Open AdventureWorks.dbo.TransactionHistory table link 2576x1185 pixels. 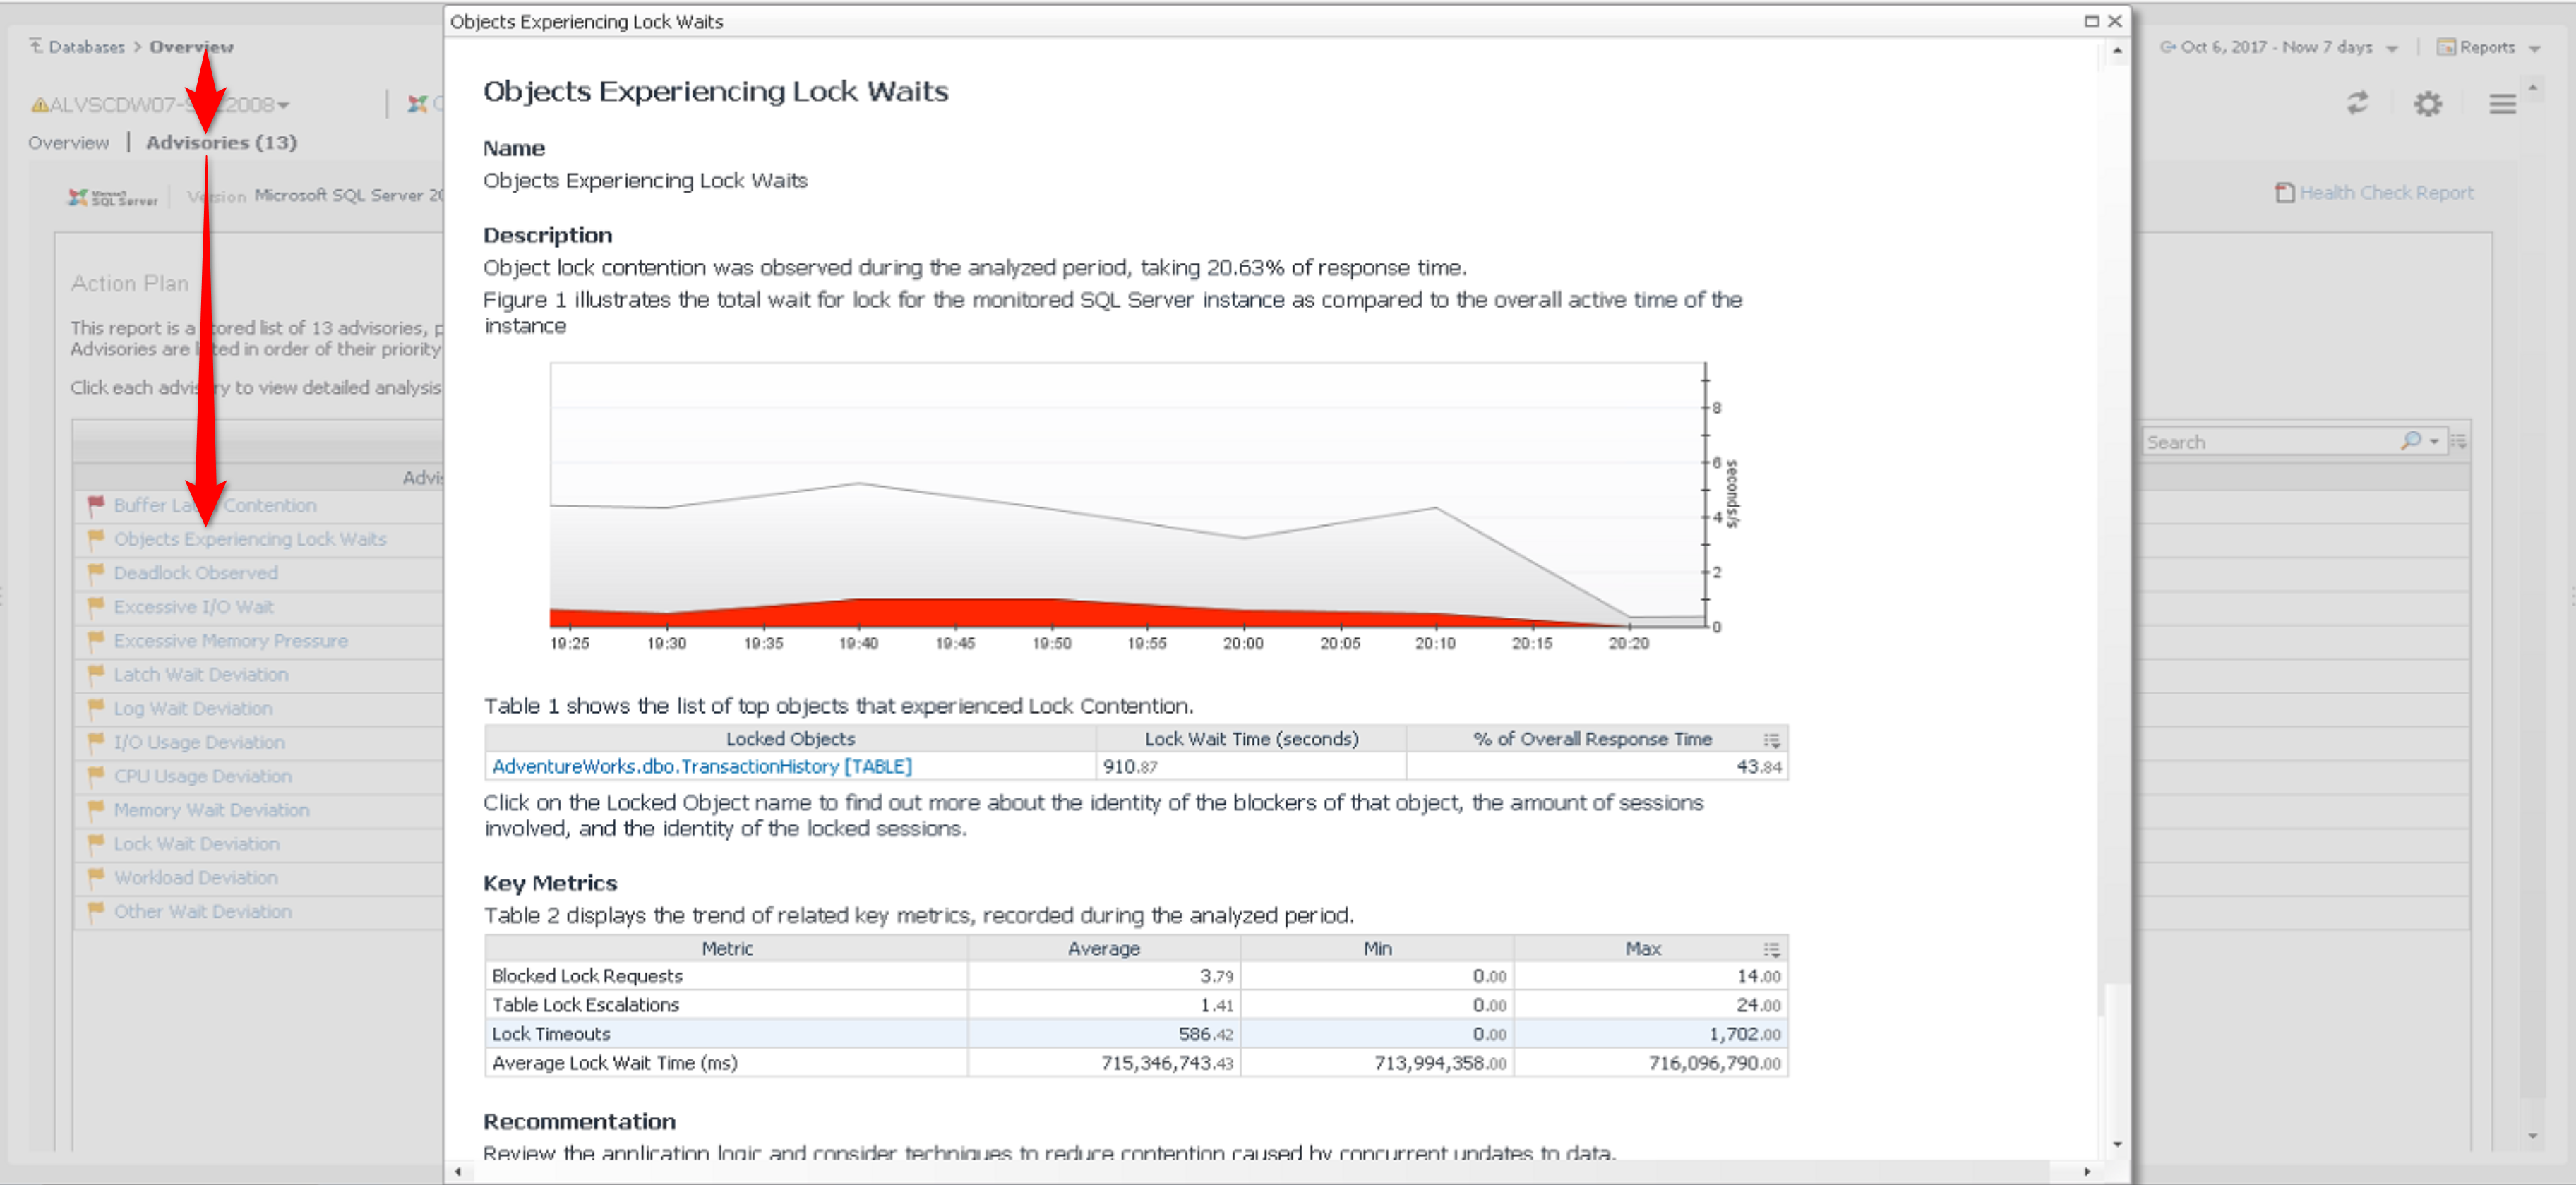click(x=701, y=767)
